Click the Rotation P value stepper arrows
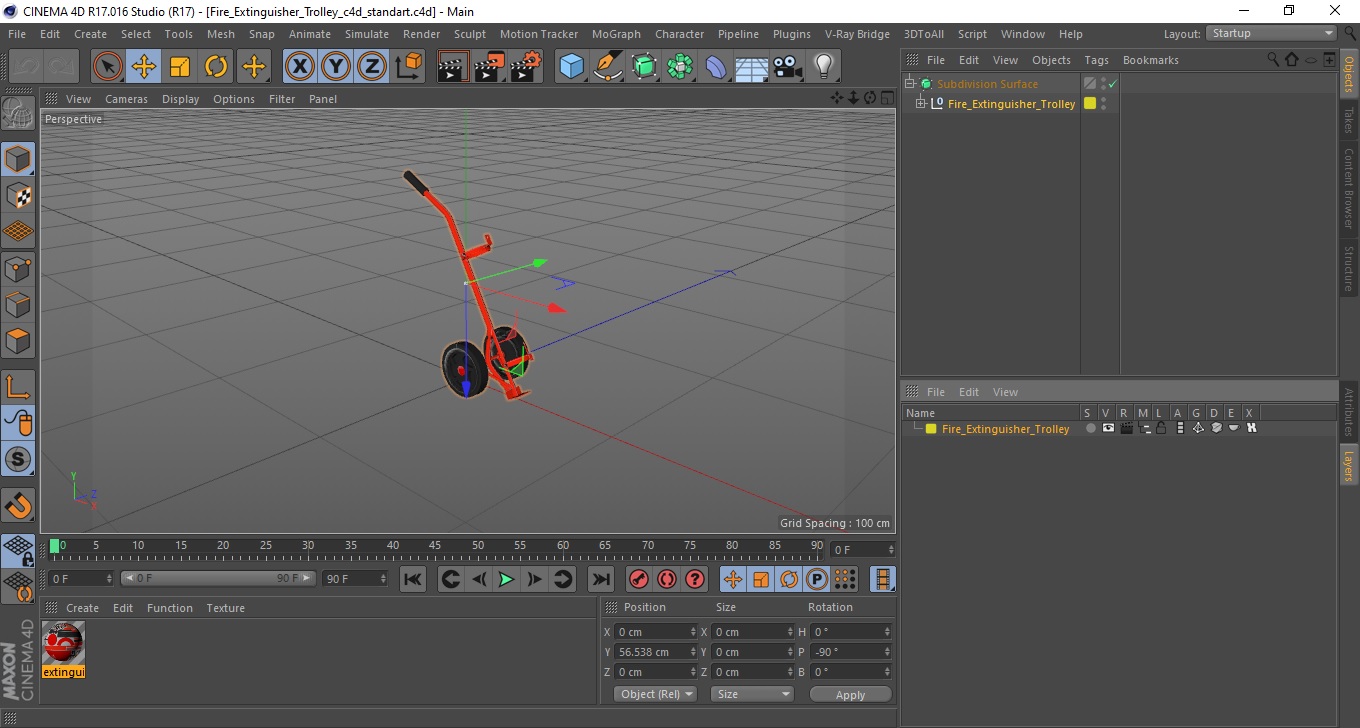 pyautogui.click(x=886, y=652)
